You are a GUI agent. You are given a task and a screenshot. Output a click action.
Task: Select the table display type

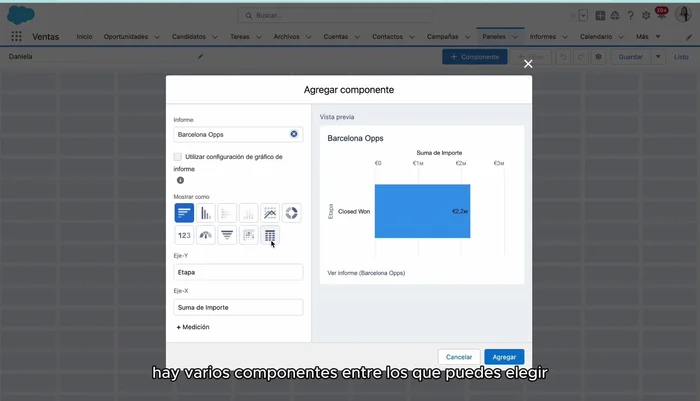[270, 235]
